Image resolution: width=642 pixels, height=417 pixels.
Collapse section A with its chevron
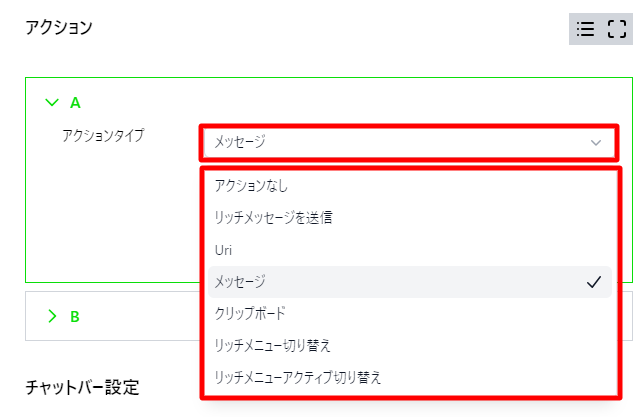(52, 102)
